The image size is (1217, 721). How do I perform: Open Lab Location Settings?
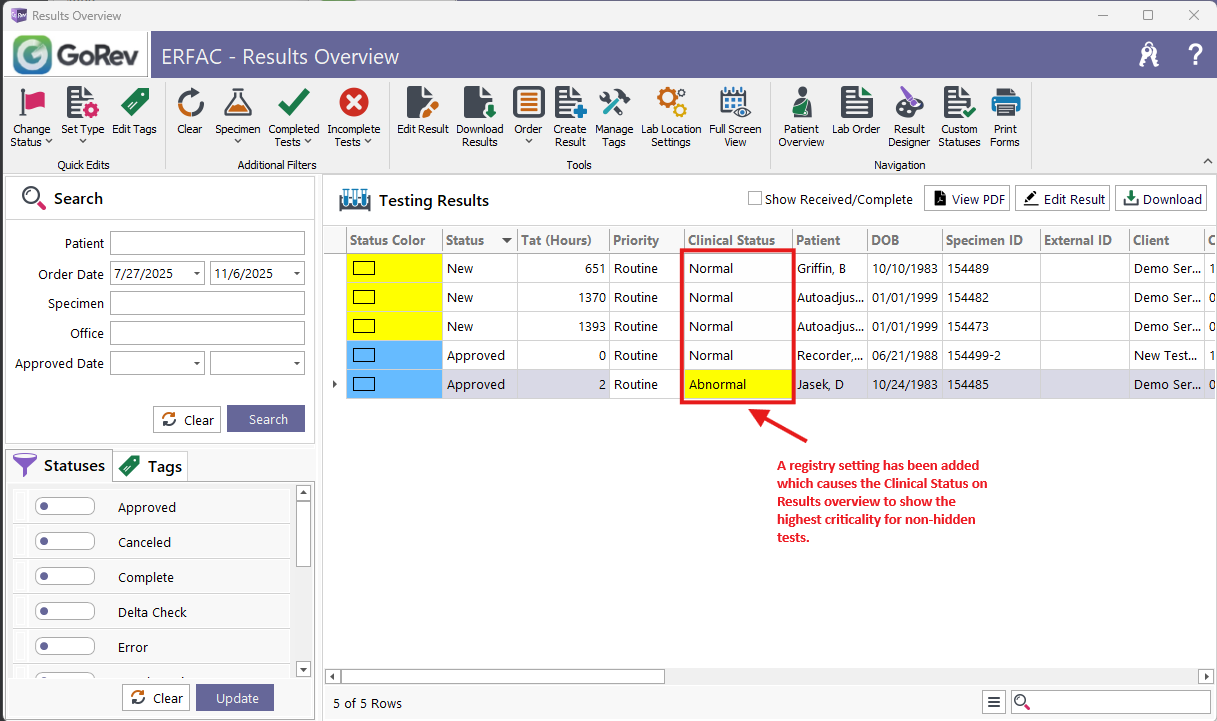click(671, 116)
